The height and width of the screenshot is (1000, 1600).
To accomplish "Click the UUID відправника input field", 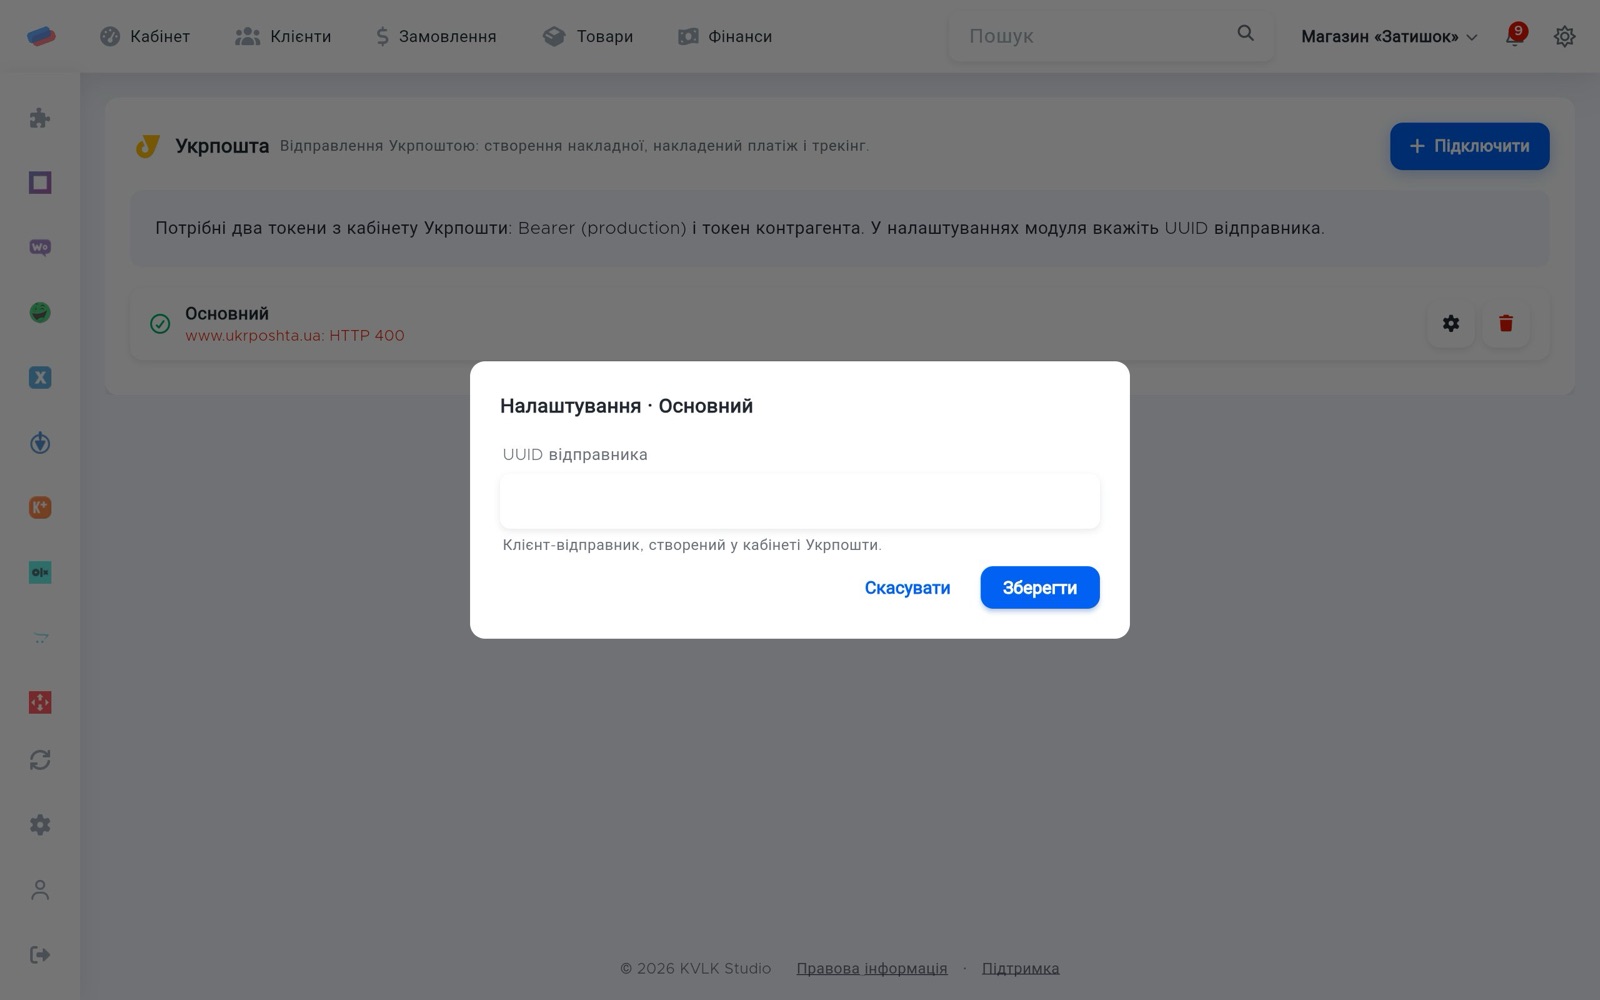I will pyautogui.click(x=800, y=501).
